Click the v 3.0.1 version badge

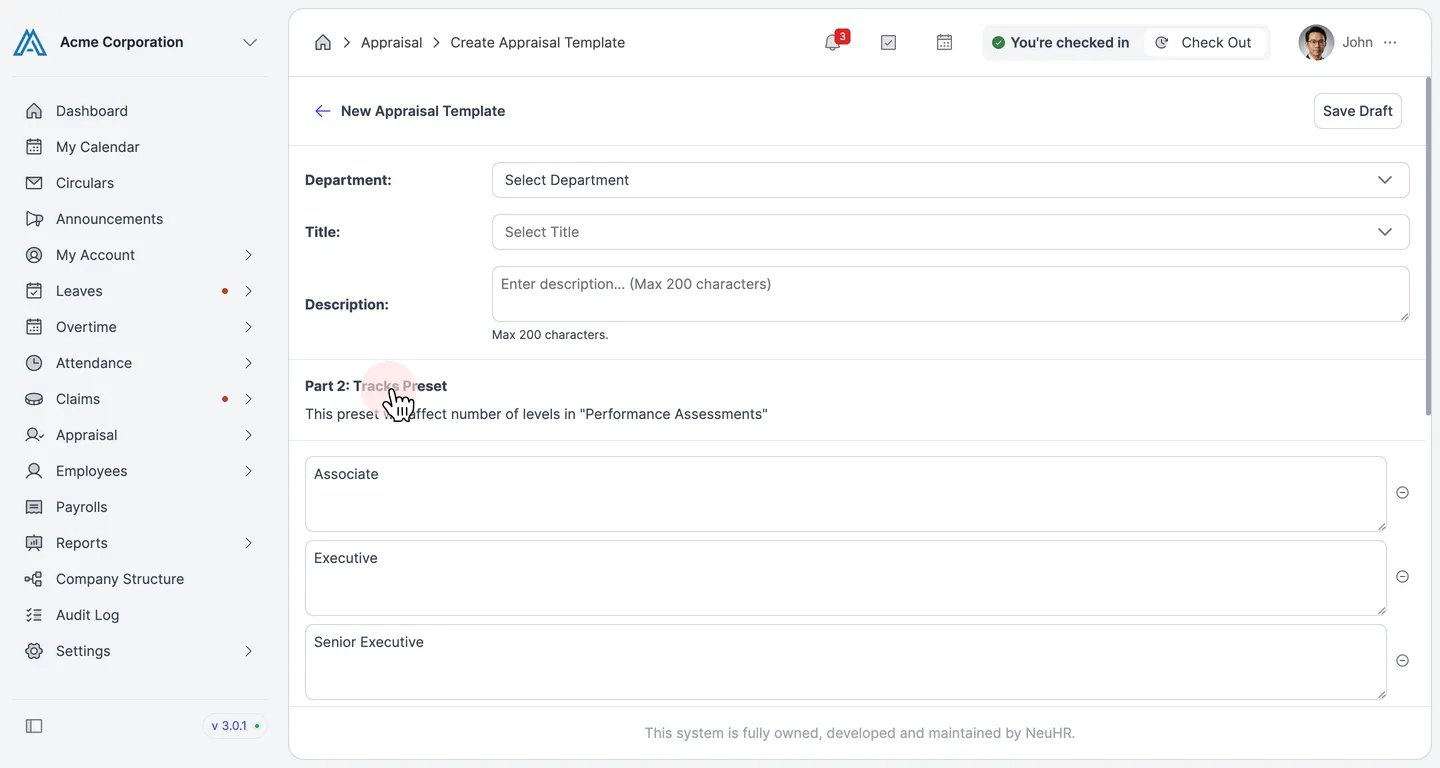[235, 726]
